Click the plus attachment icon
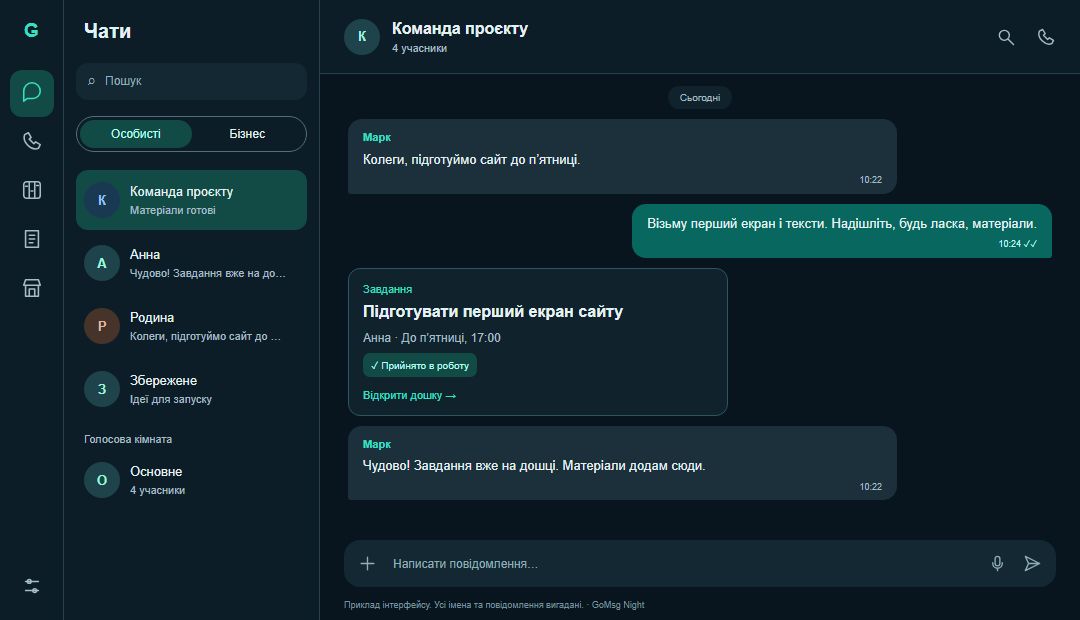The image size is (1080, 620). coord(367,564)
